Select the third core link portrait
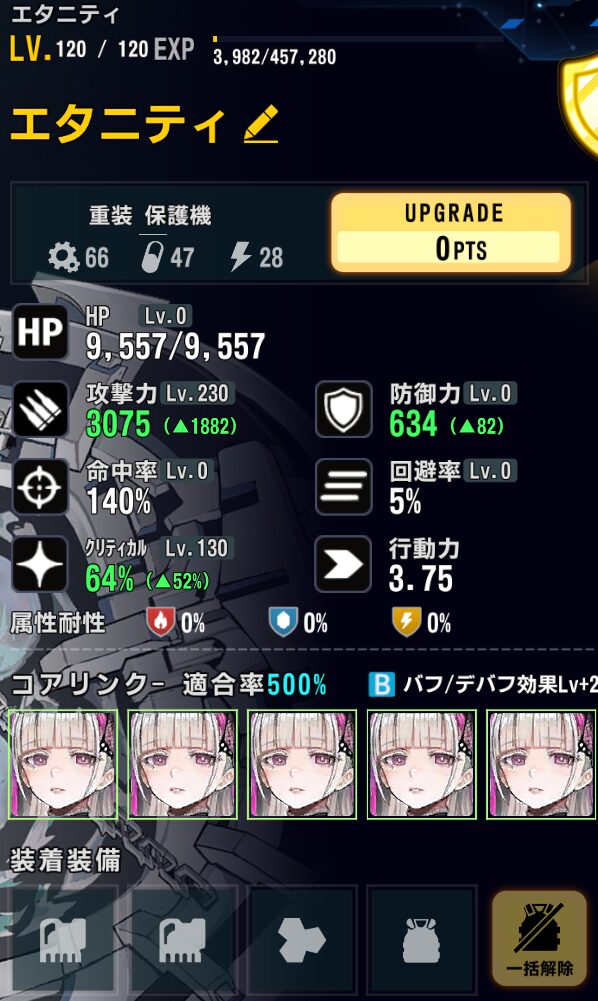 tap(302, 764)
